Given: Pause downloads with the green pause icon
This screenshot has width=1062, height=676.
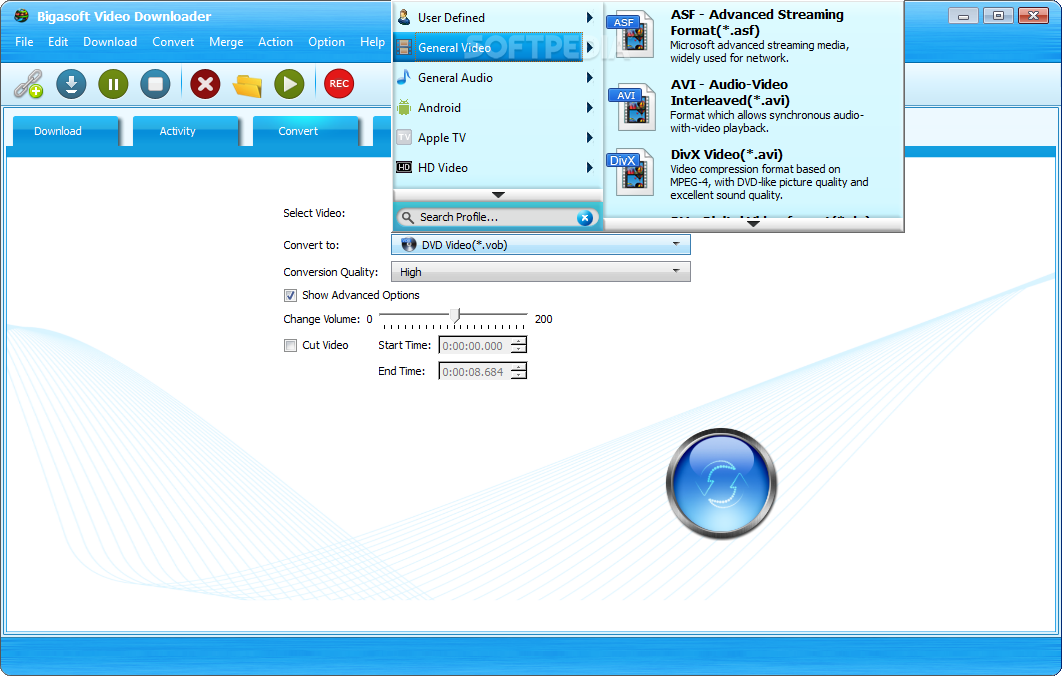Looking at the screenshot, I should tap(113, 84).
